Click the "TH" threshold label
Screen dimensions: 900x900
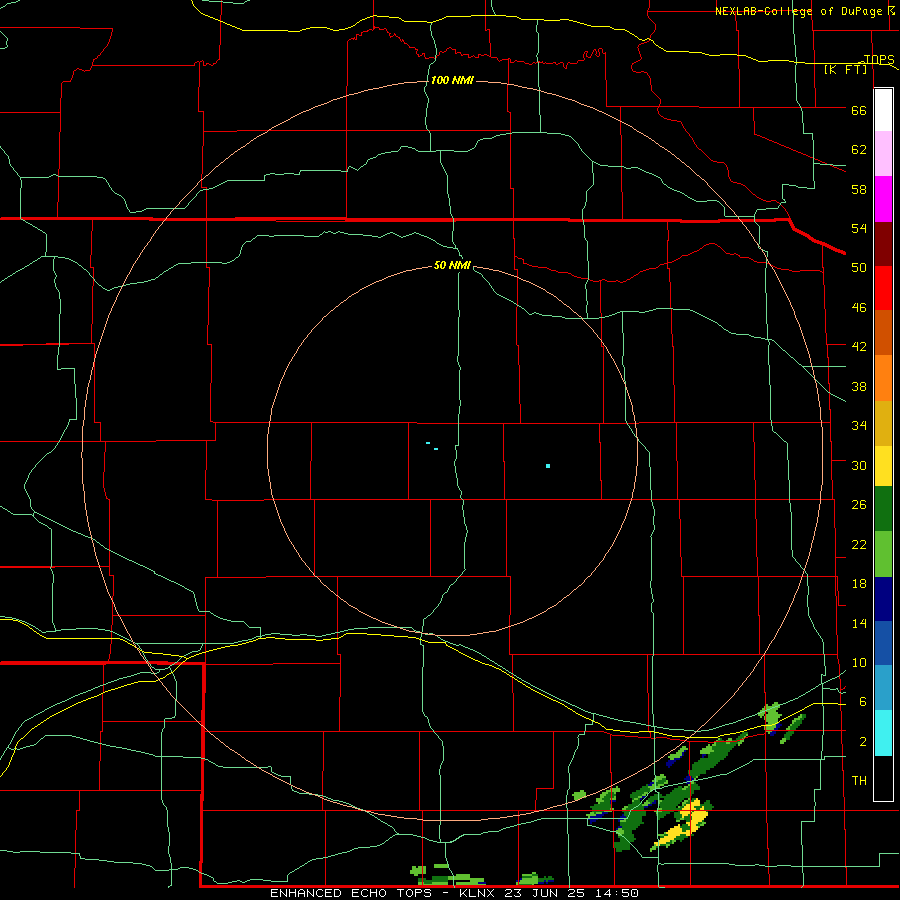coord(859,781)
